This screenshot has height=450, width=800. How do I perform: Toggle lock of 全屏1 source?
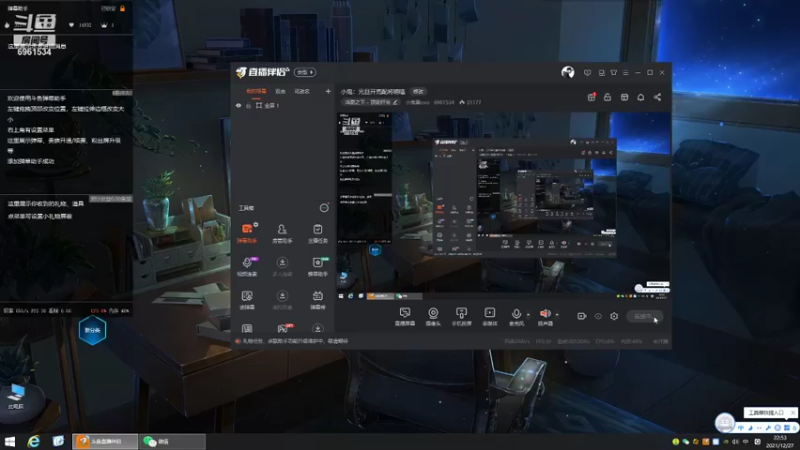click(248, 106)
